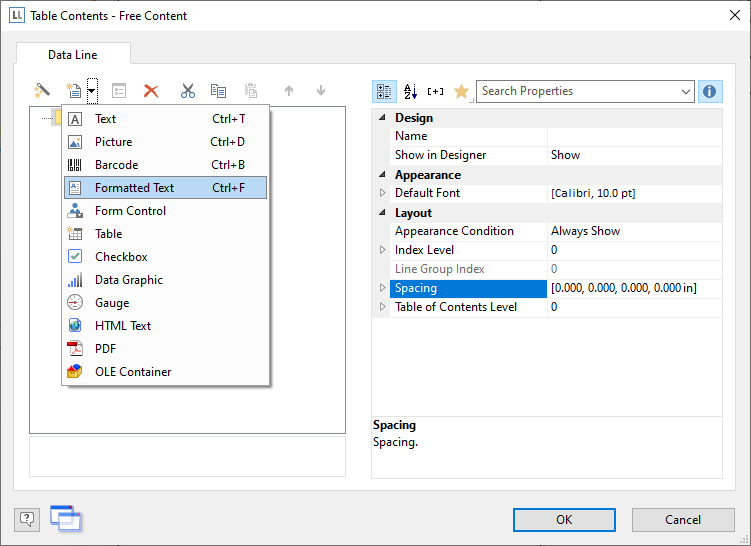
Task: Cut element with the scissors icon
Action: tap(188, 91)
